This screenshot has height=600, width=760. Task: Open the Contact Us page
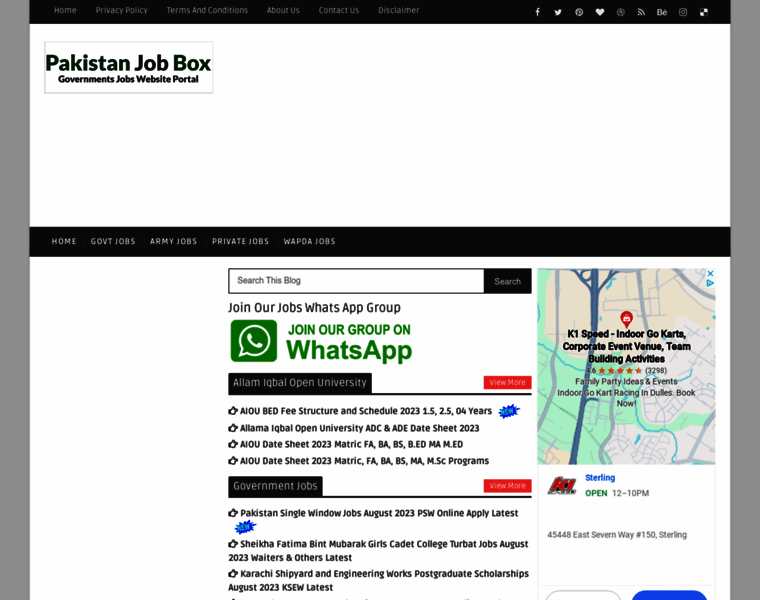[x=339, y=10]
